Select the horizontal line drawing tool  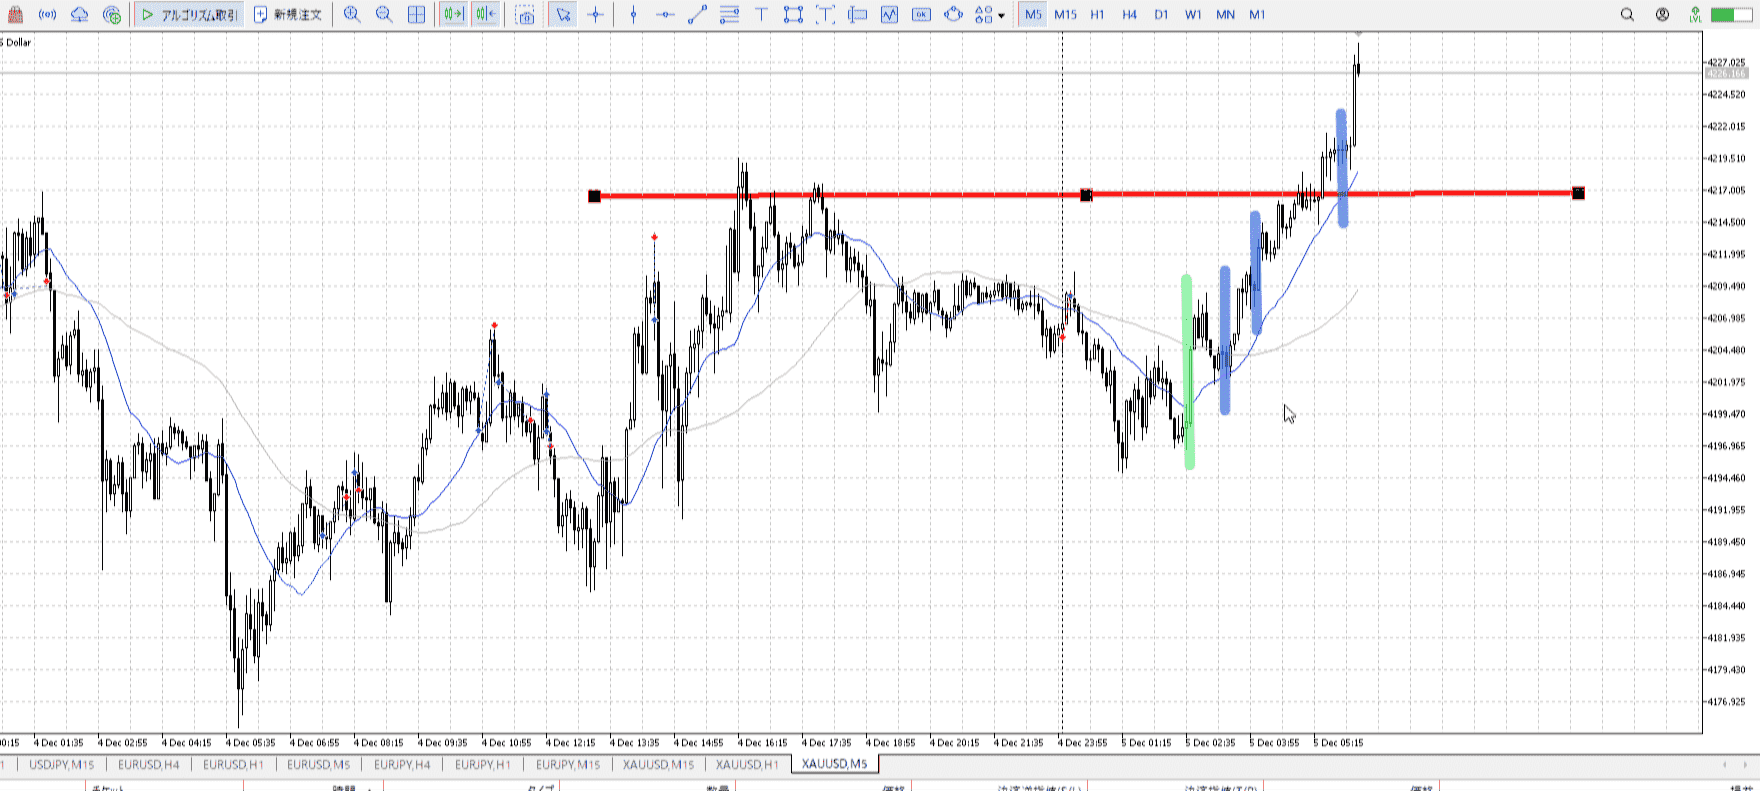pyautogui.click(x=665, y=15)
